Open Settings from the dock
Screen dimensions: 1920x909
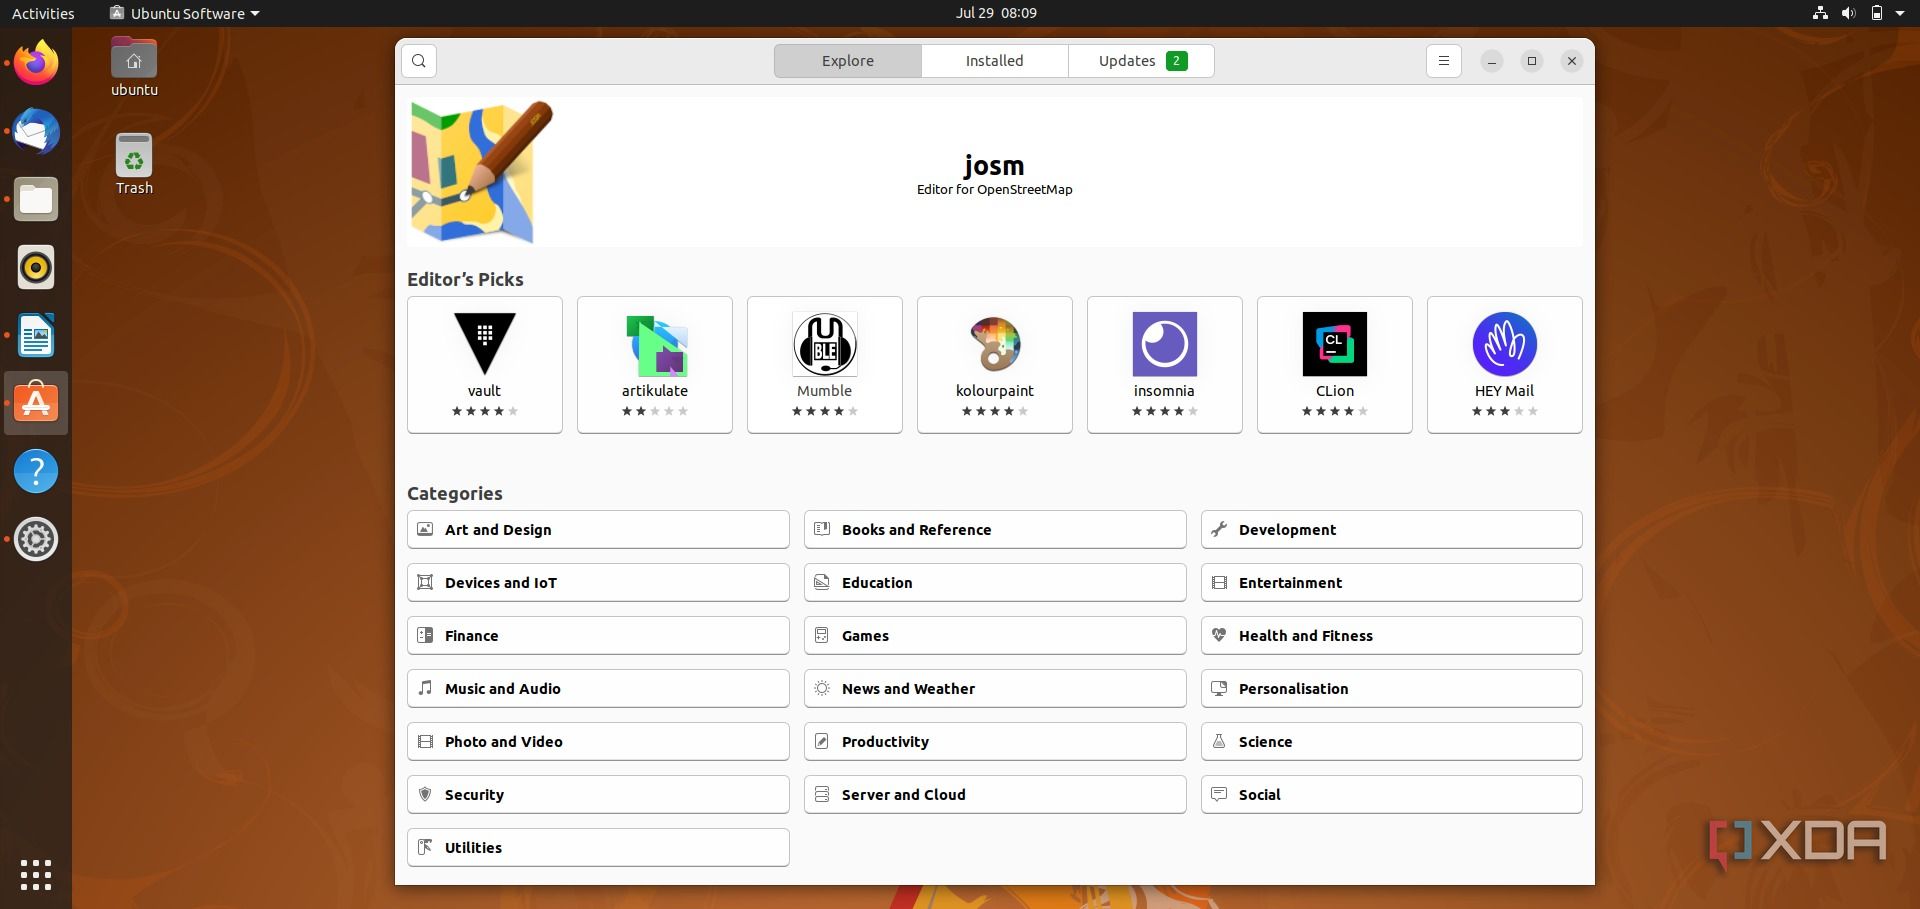coord(36,539)
